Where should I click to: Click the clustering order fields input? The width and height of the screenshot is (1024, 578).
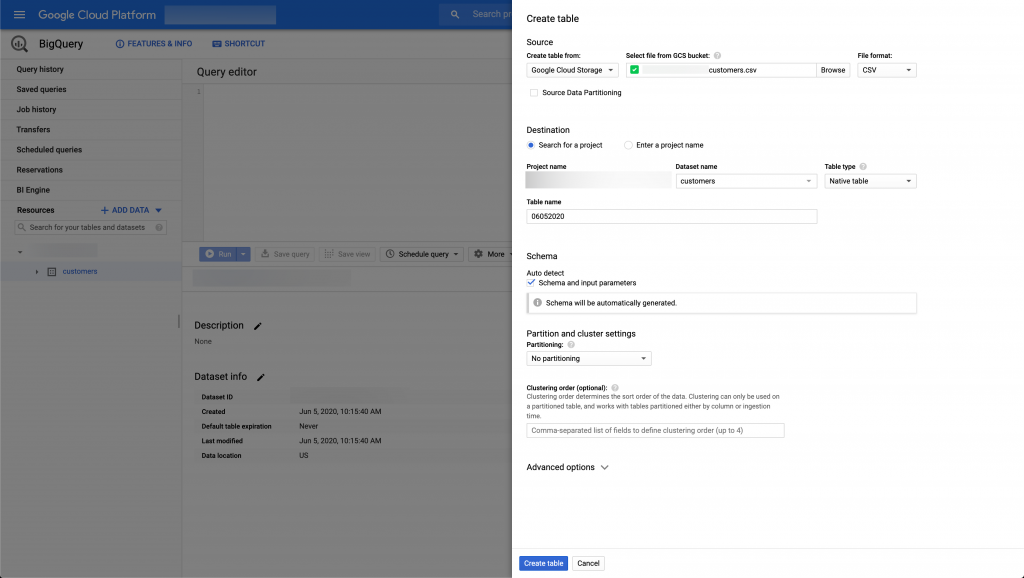(x=655, y=430)
